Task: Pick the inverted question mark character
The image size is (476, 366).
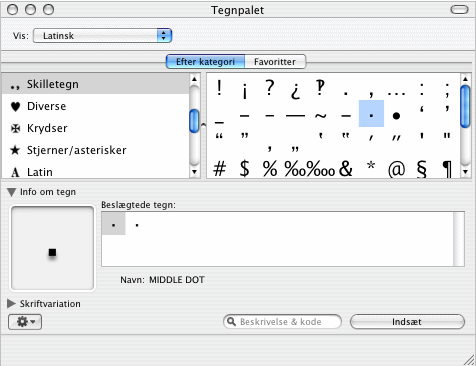Action: [295, 90]
